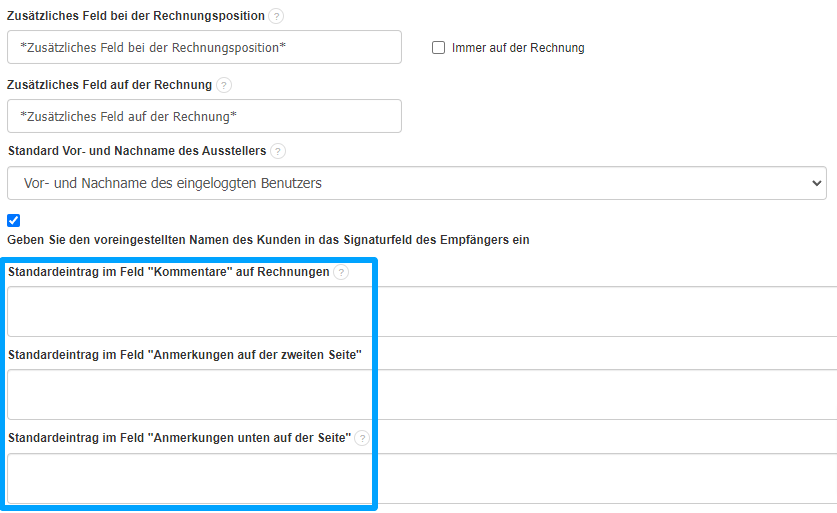Click help icon beside "Zusätzliches Feld bei der Rechnungsposition" heading
The image size is (837, 513).
pos(276,16)
